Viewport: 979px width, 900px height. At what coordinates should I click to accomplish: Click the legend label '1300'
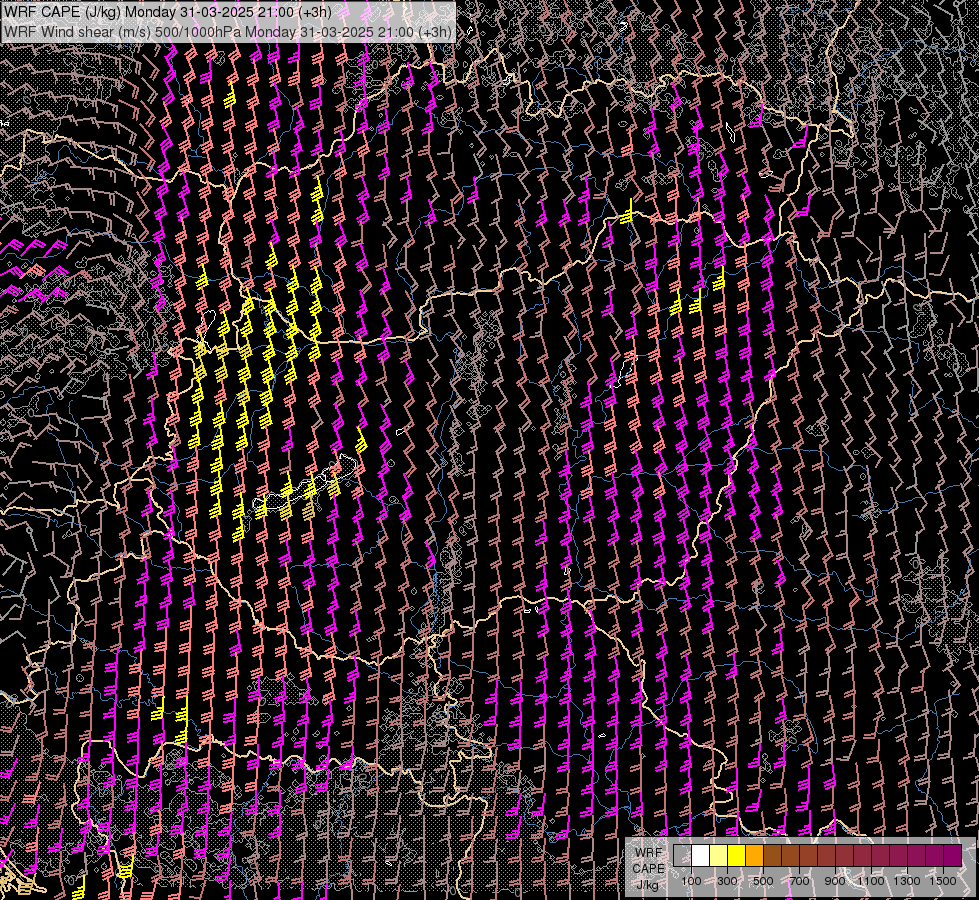click(x=907, y=881)
